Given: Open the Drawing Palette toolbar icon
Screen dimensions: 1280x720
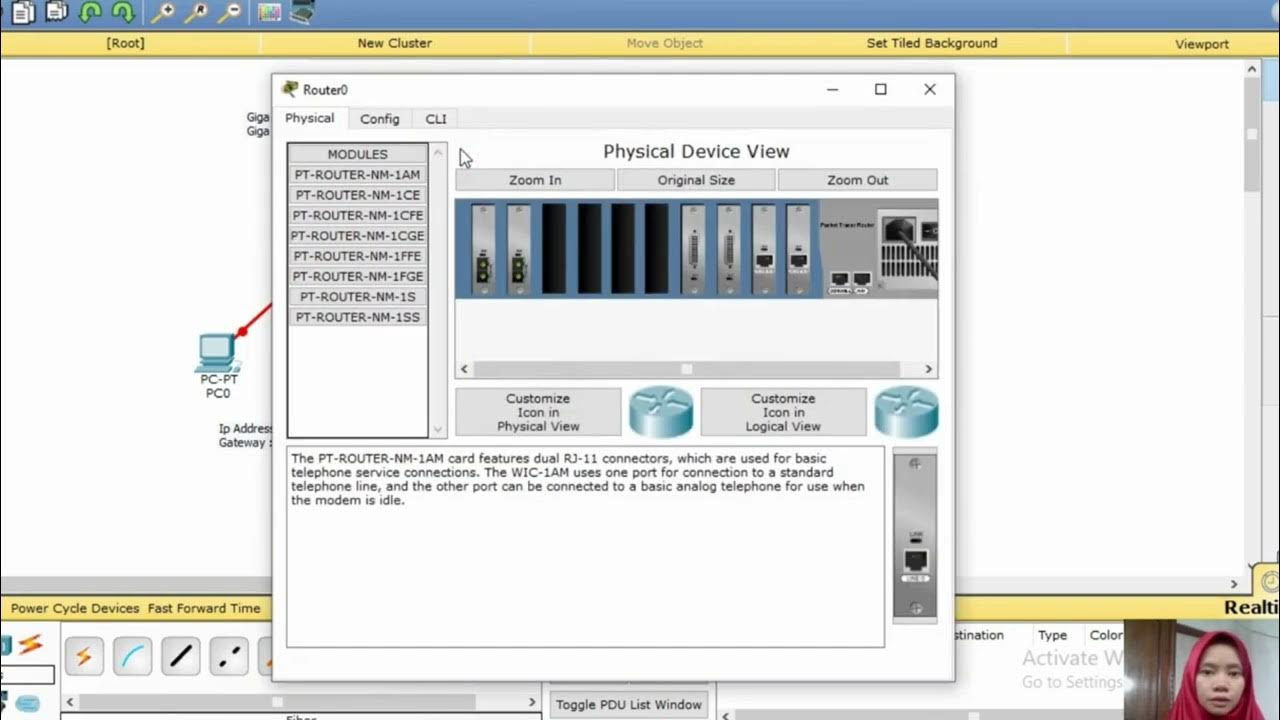Looking at the screenshot, I should click(x=269, y=12).
